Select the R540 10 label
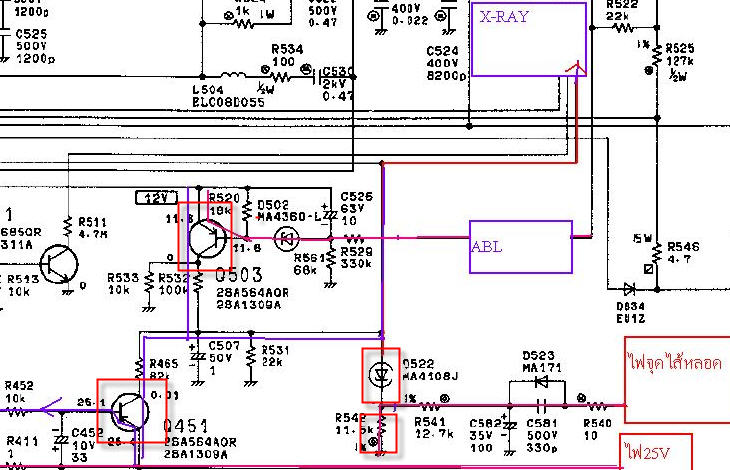 pos(597,430)
